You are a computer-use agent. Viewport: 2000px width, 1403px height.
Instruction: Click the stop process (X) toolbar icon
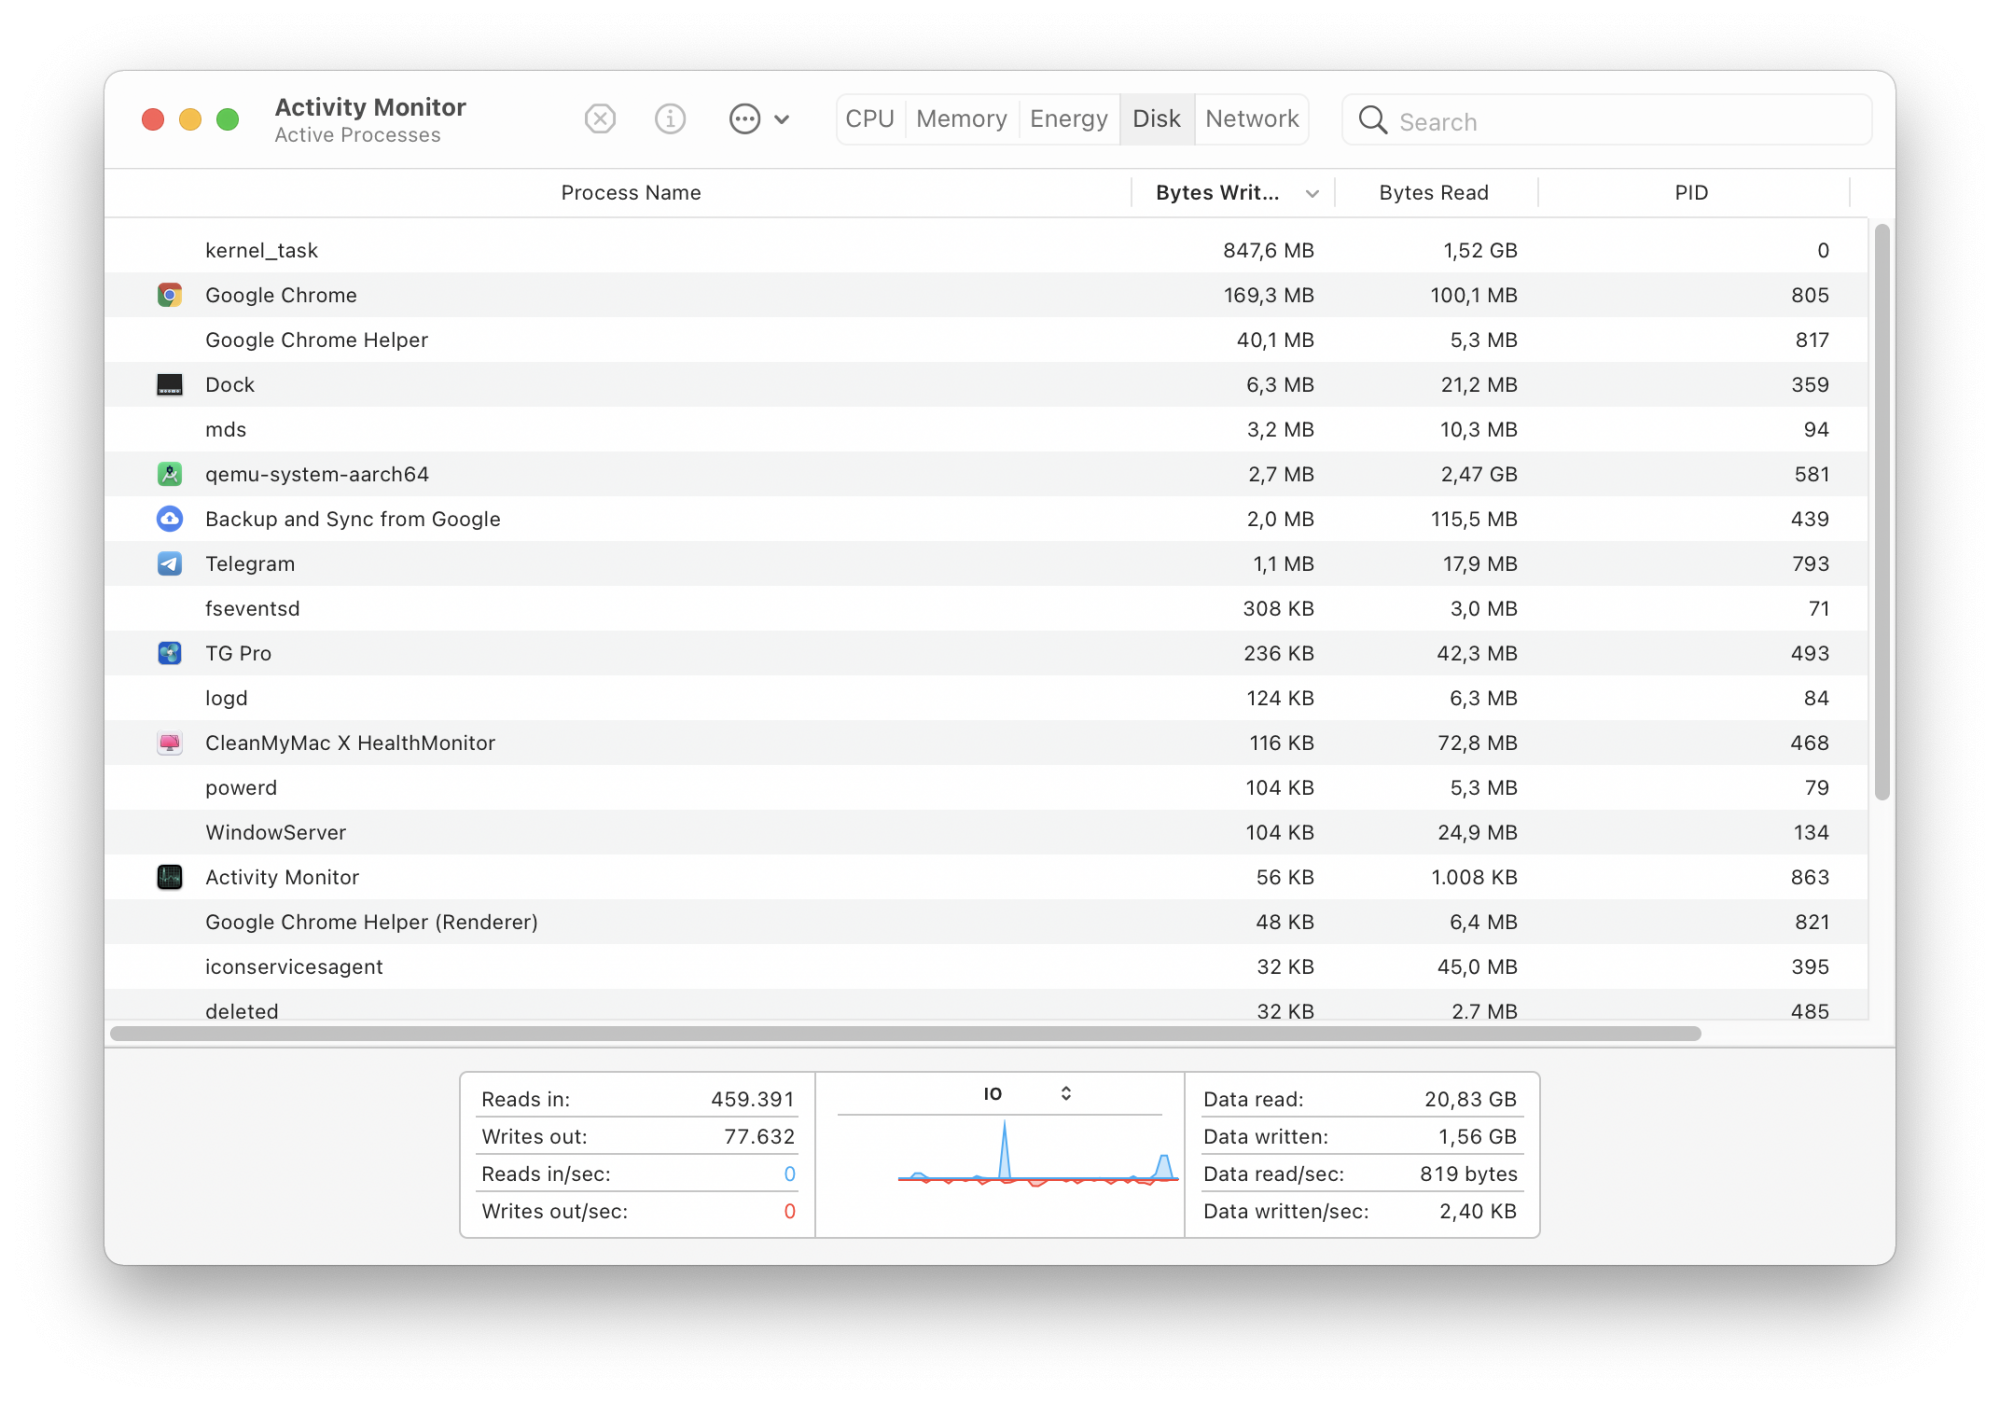[x=599, y=119]
